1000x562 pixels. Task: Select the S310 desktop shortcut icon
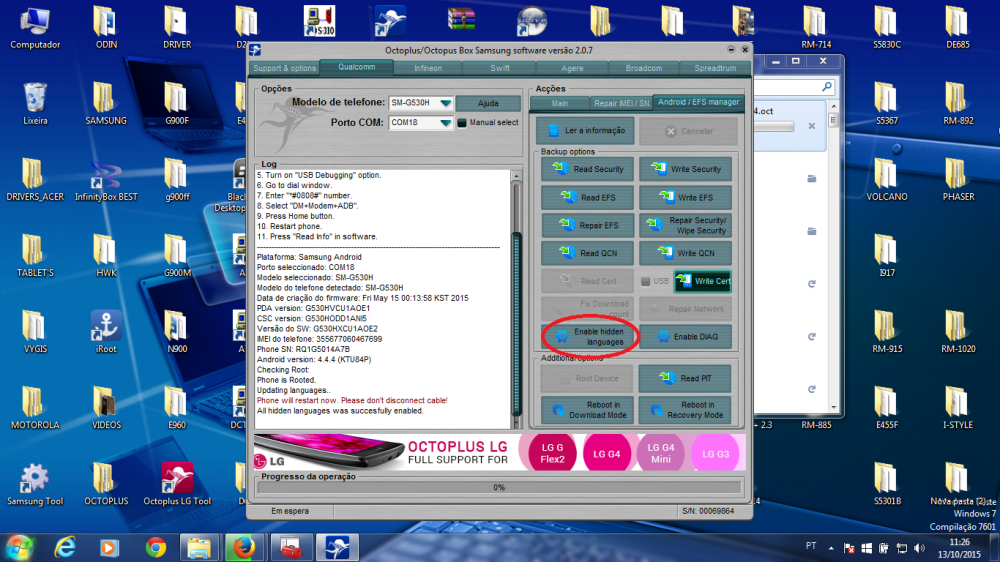(320, 21)
